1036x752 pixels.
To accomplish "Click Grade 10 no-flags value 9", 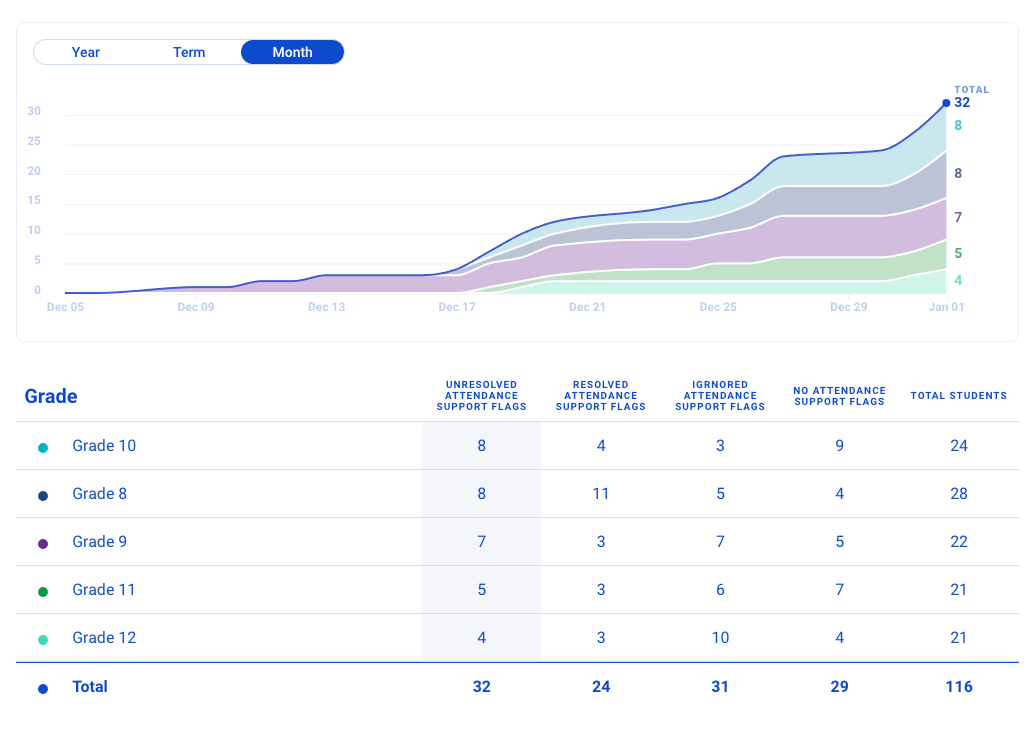I will pyautogui.click(x=839, y=446).
